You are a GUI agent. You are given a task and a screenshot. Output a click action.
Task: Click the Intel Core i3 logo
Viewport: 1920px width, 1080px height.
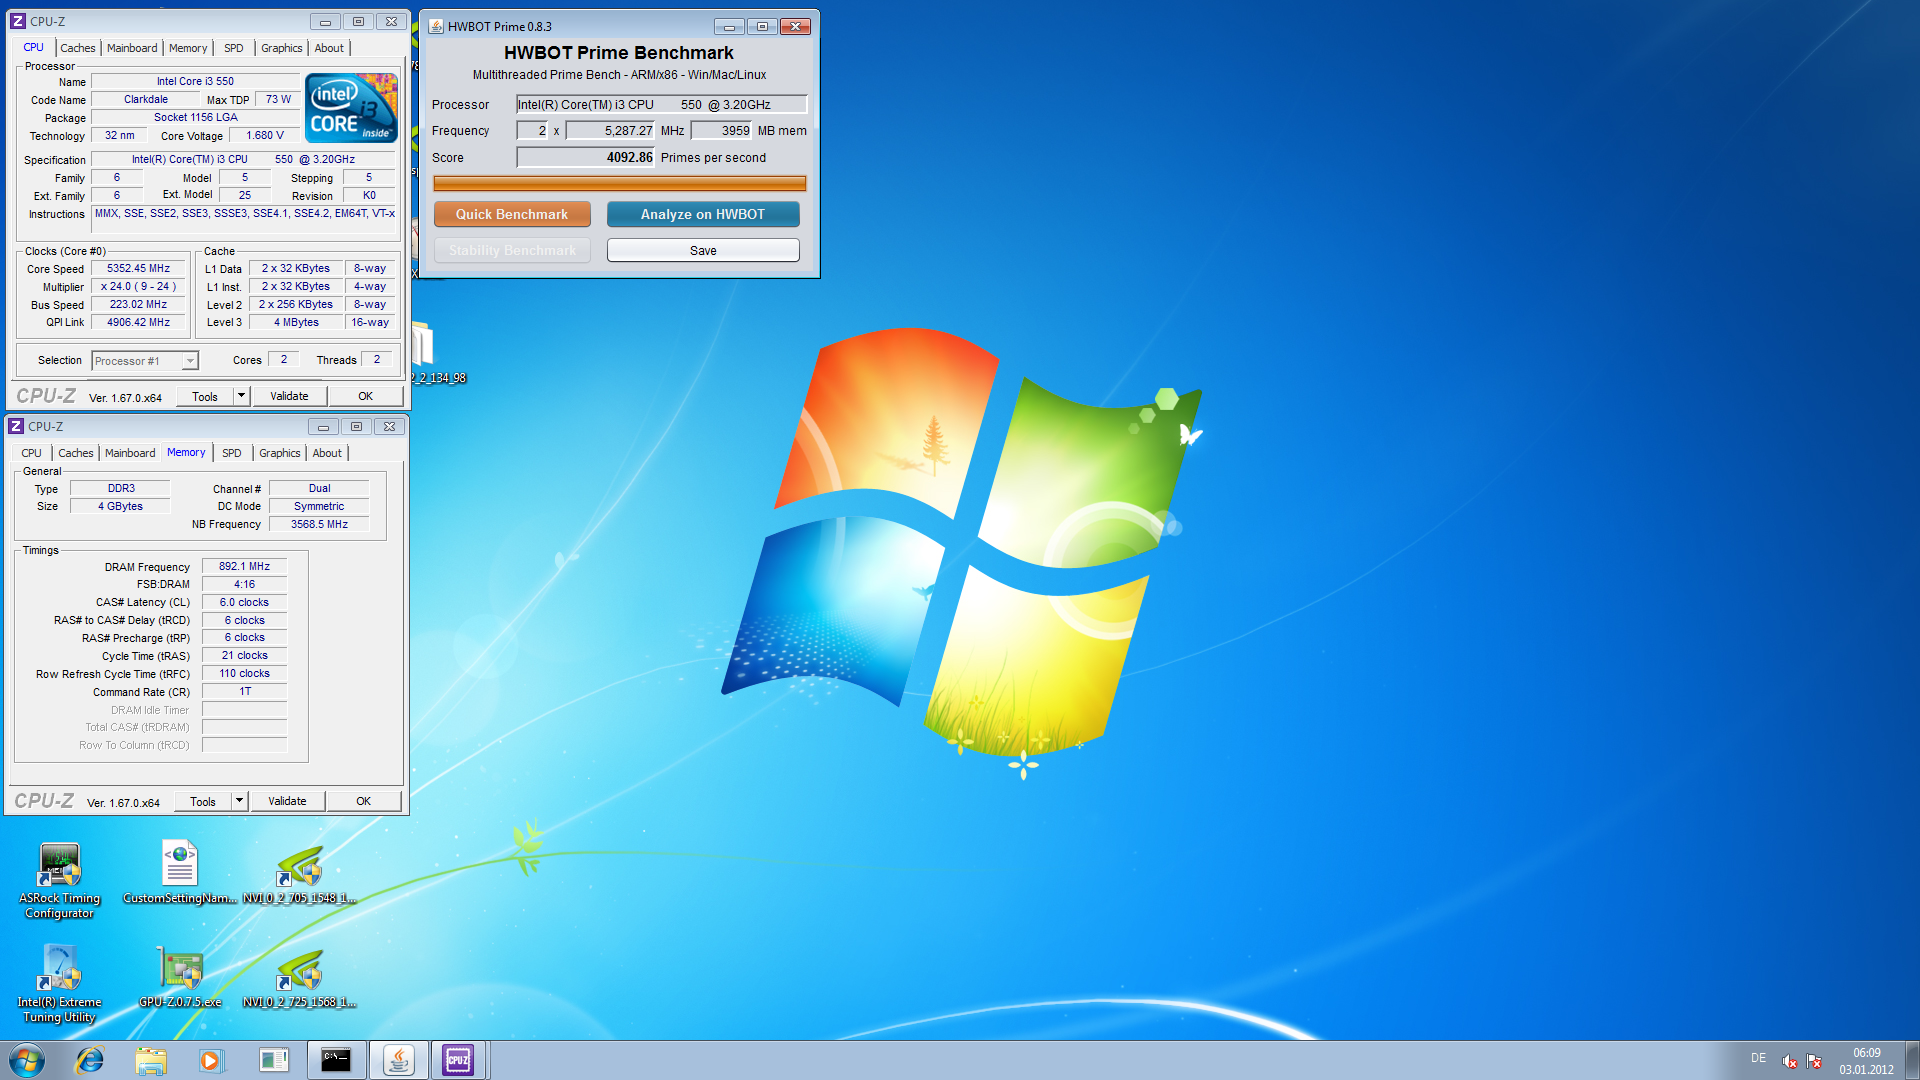point(351,108)
